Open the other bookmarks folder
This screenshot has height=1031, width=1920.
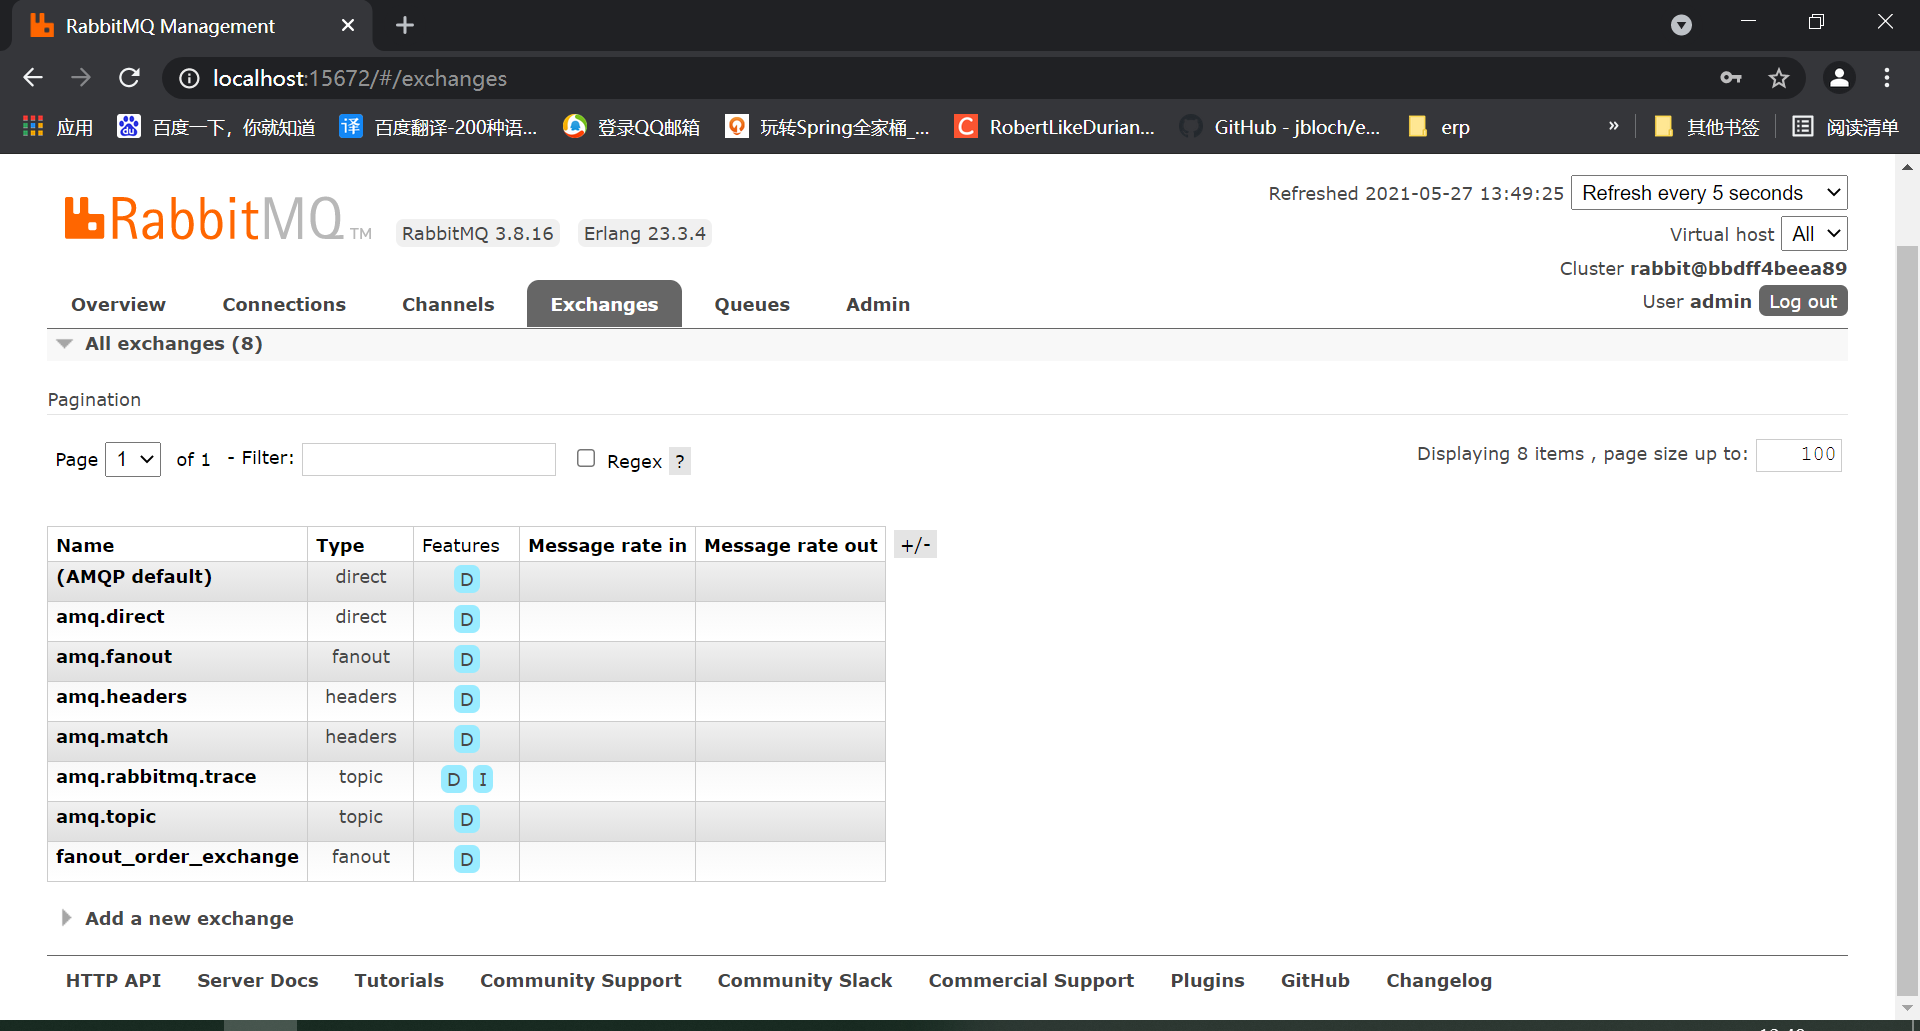(x=1707, y=127)
